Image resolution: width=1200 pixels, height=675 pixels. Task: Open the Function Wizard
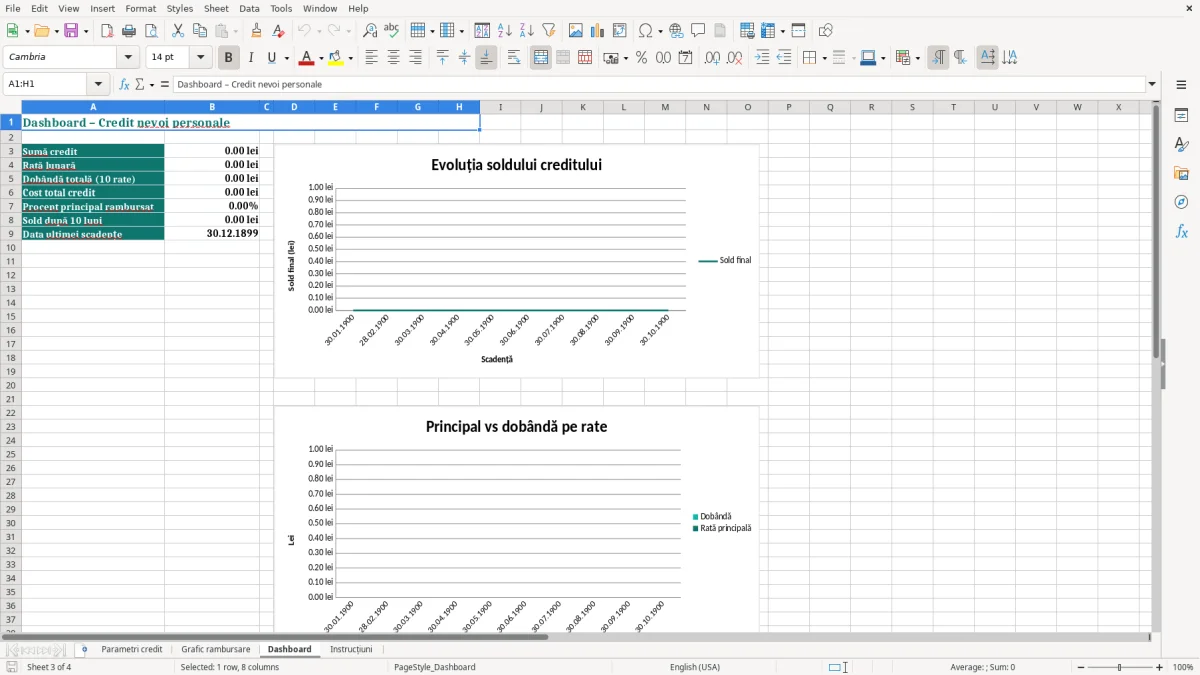[x=125, y=85]
